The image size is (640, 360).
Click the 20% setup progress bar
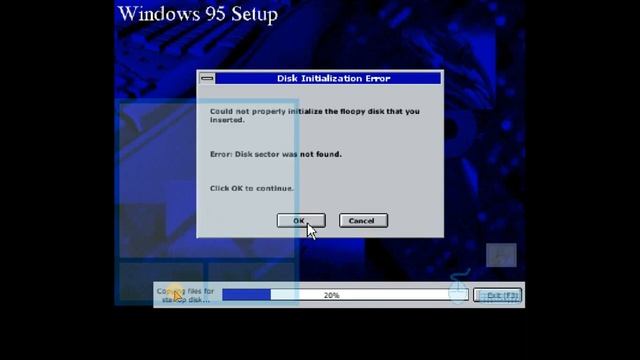tap(345, 295)
